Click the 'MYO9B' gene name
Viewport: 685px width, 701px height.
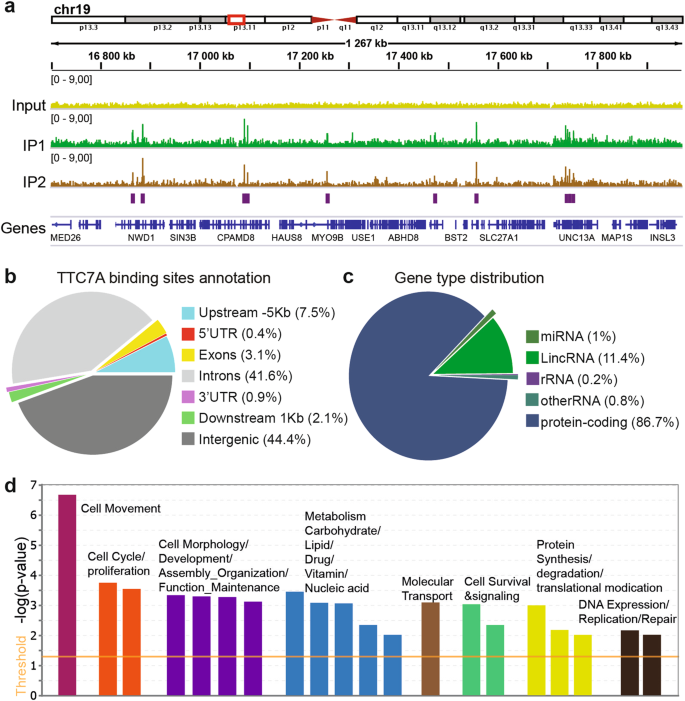[x=327, y=238]
